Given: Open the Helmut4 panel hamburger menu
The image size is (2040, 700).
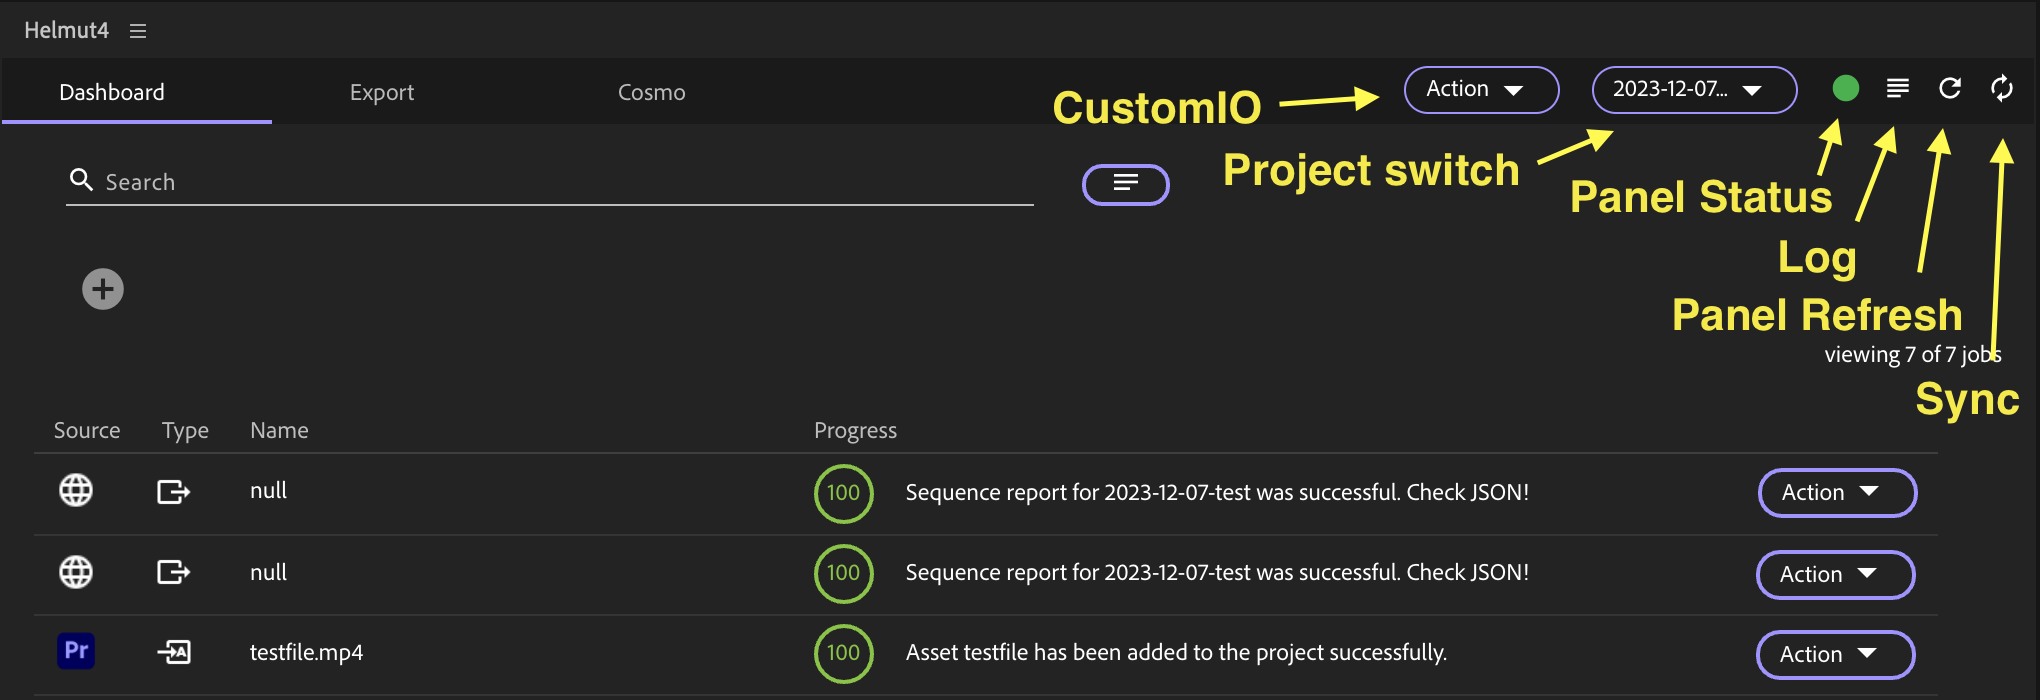Looking at the screenshot, I should pyautogui.click(x=138, y=31).
